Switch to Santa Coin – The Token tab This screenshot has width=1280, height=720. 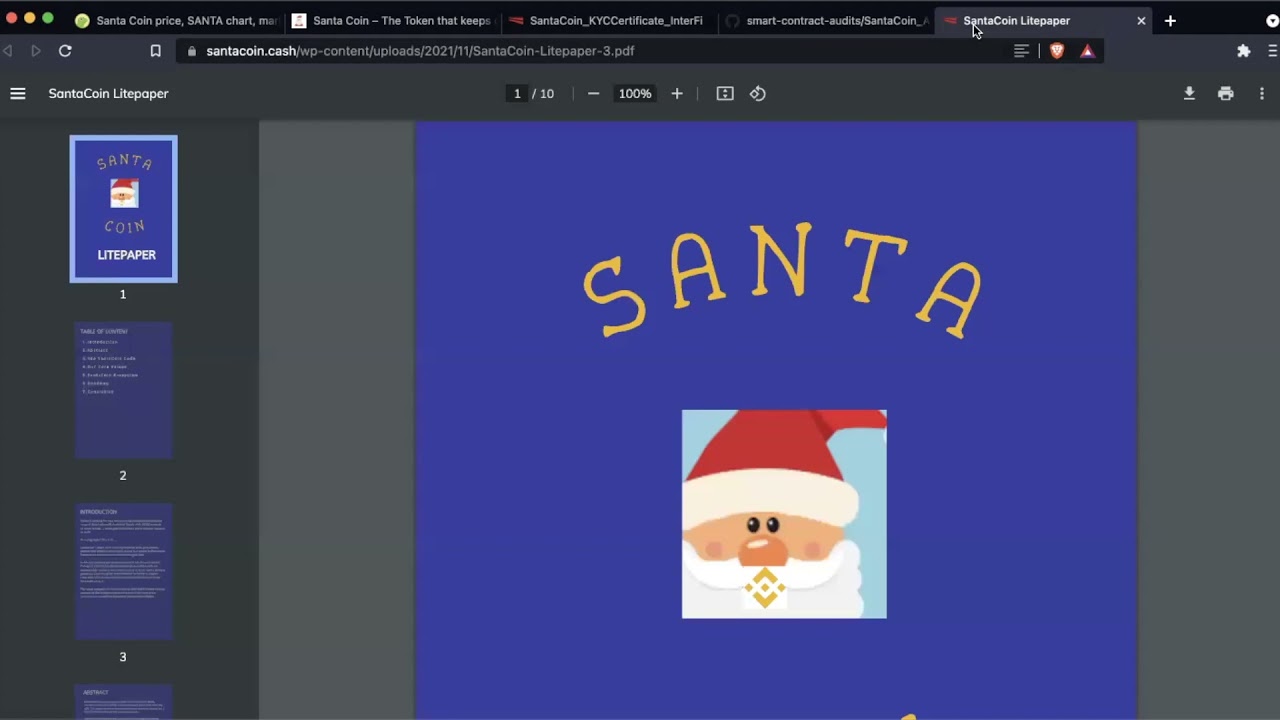393,20
